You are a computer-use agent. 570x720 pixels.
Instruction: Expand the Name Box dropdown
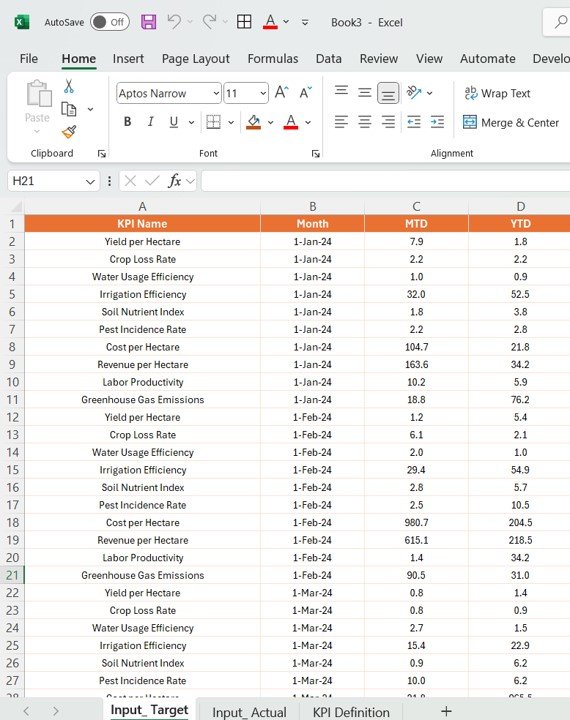90,181
